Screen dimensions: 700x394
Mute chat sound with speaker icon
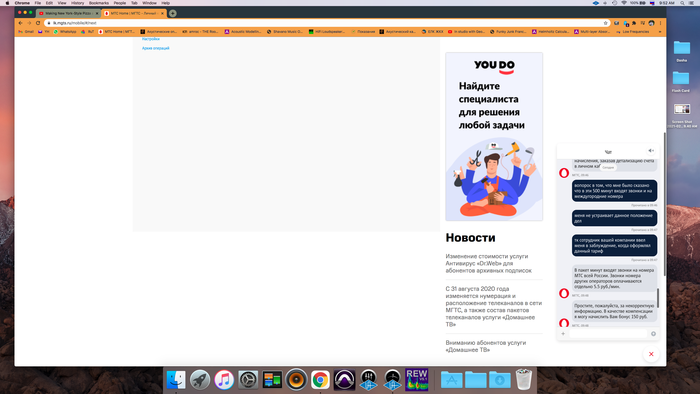pyautogui.click(x=651, y=151)
